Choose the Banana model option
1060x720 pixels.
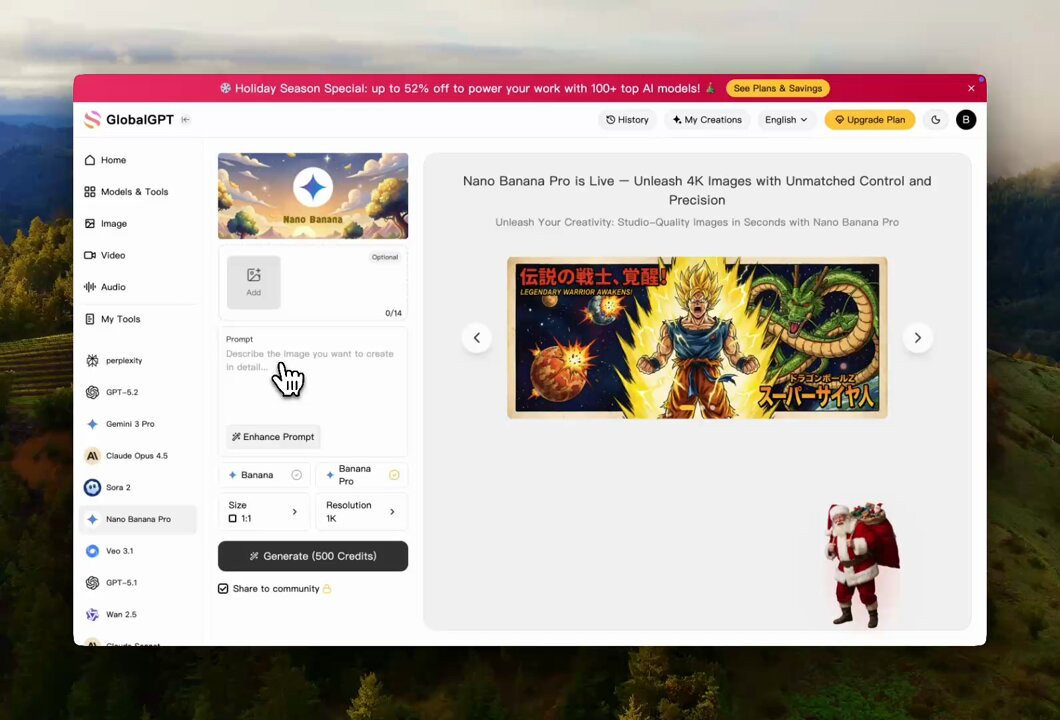click(x=264, y=475)
